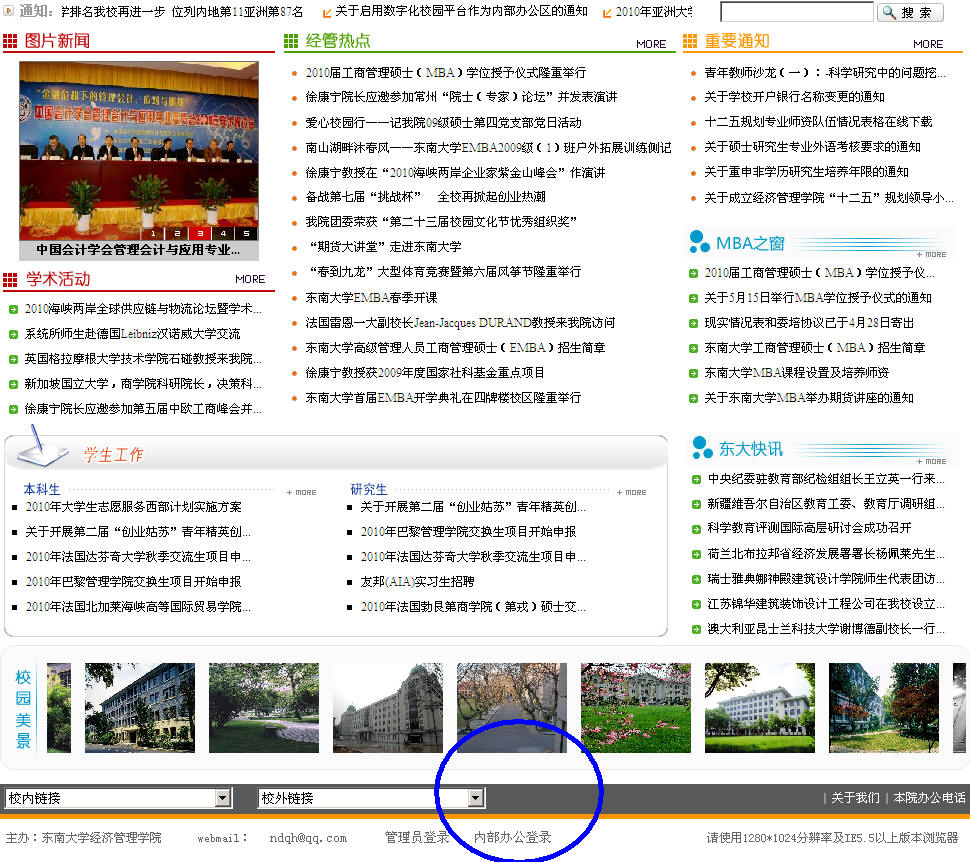Click the red grid icon beside 图片新闻

[x=10, y=41]
